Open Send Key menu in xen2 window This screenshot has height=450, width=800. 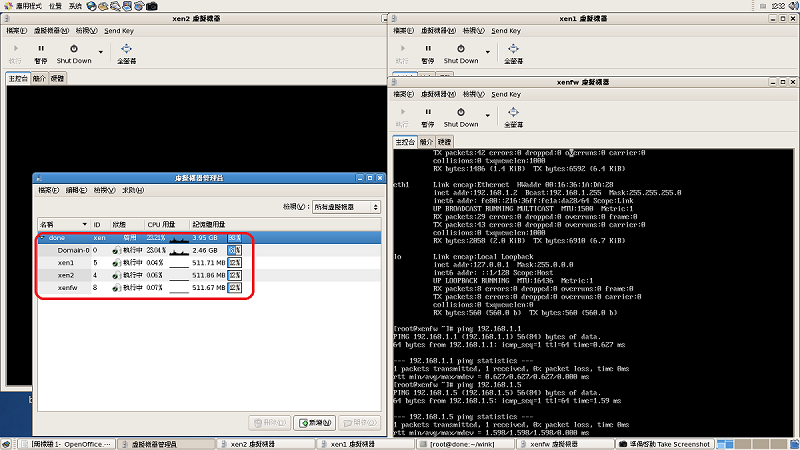click(119, 31)
